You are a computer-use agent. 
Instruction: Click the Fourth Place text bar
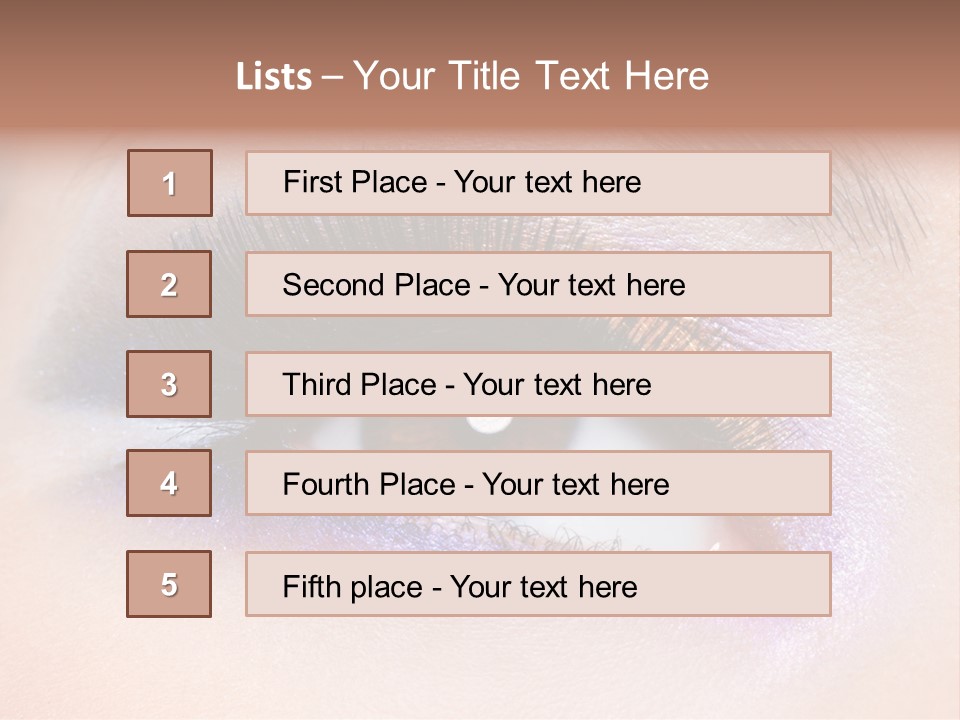[538, 484]
